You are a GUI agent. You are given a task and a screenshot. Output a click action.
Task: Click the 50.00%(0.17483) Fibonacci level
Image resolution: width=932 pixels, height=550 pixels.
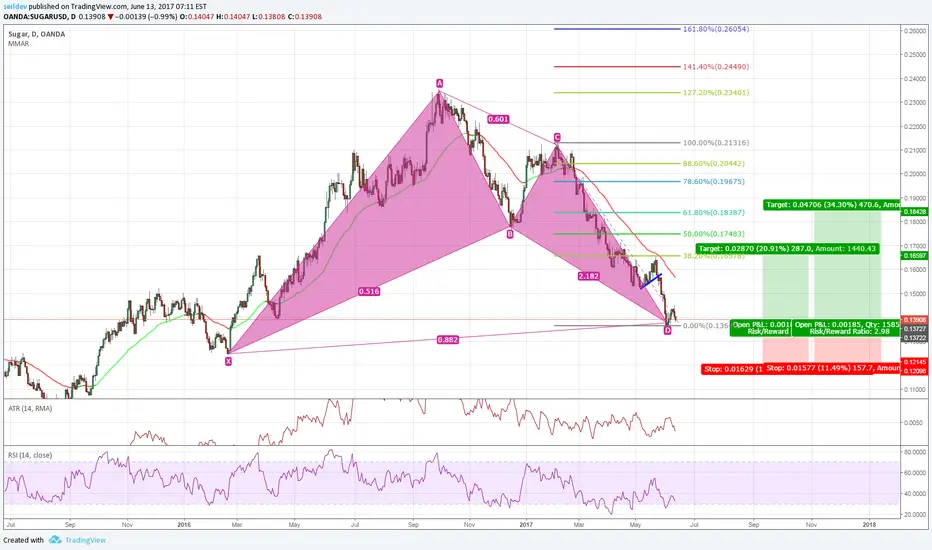coord(713,234)
